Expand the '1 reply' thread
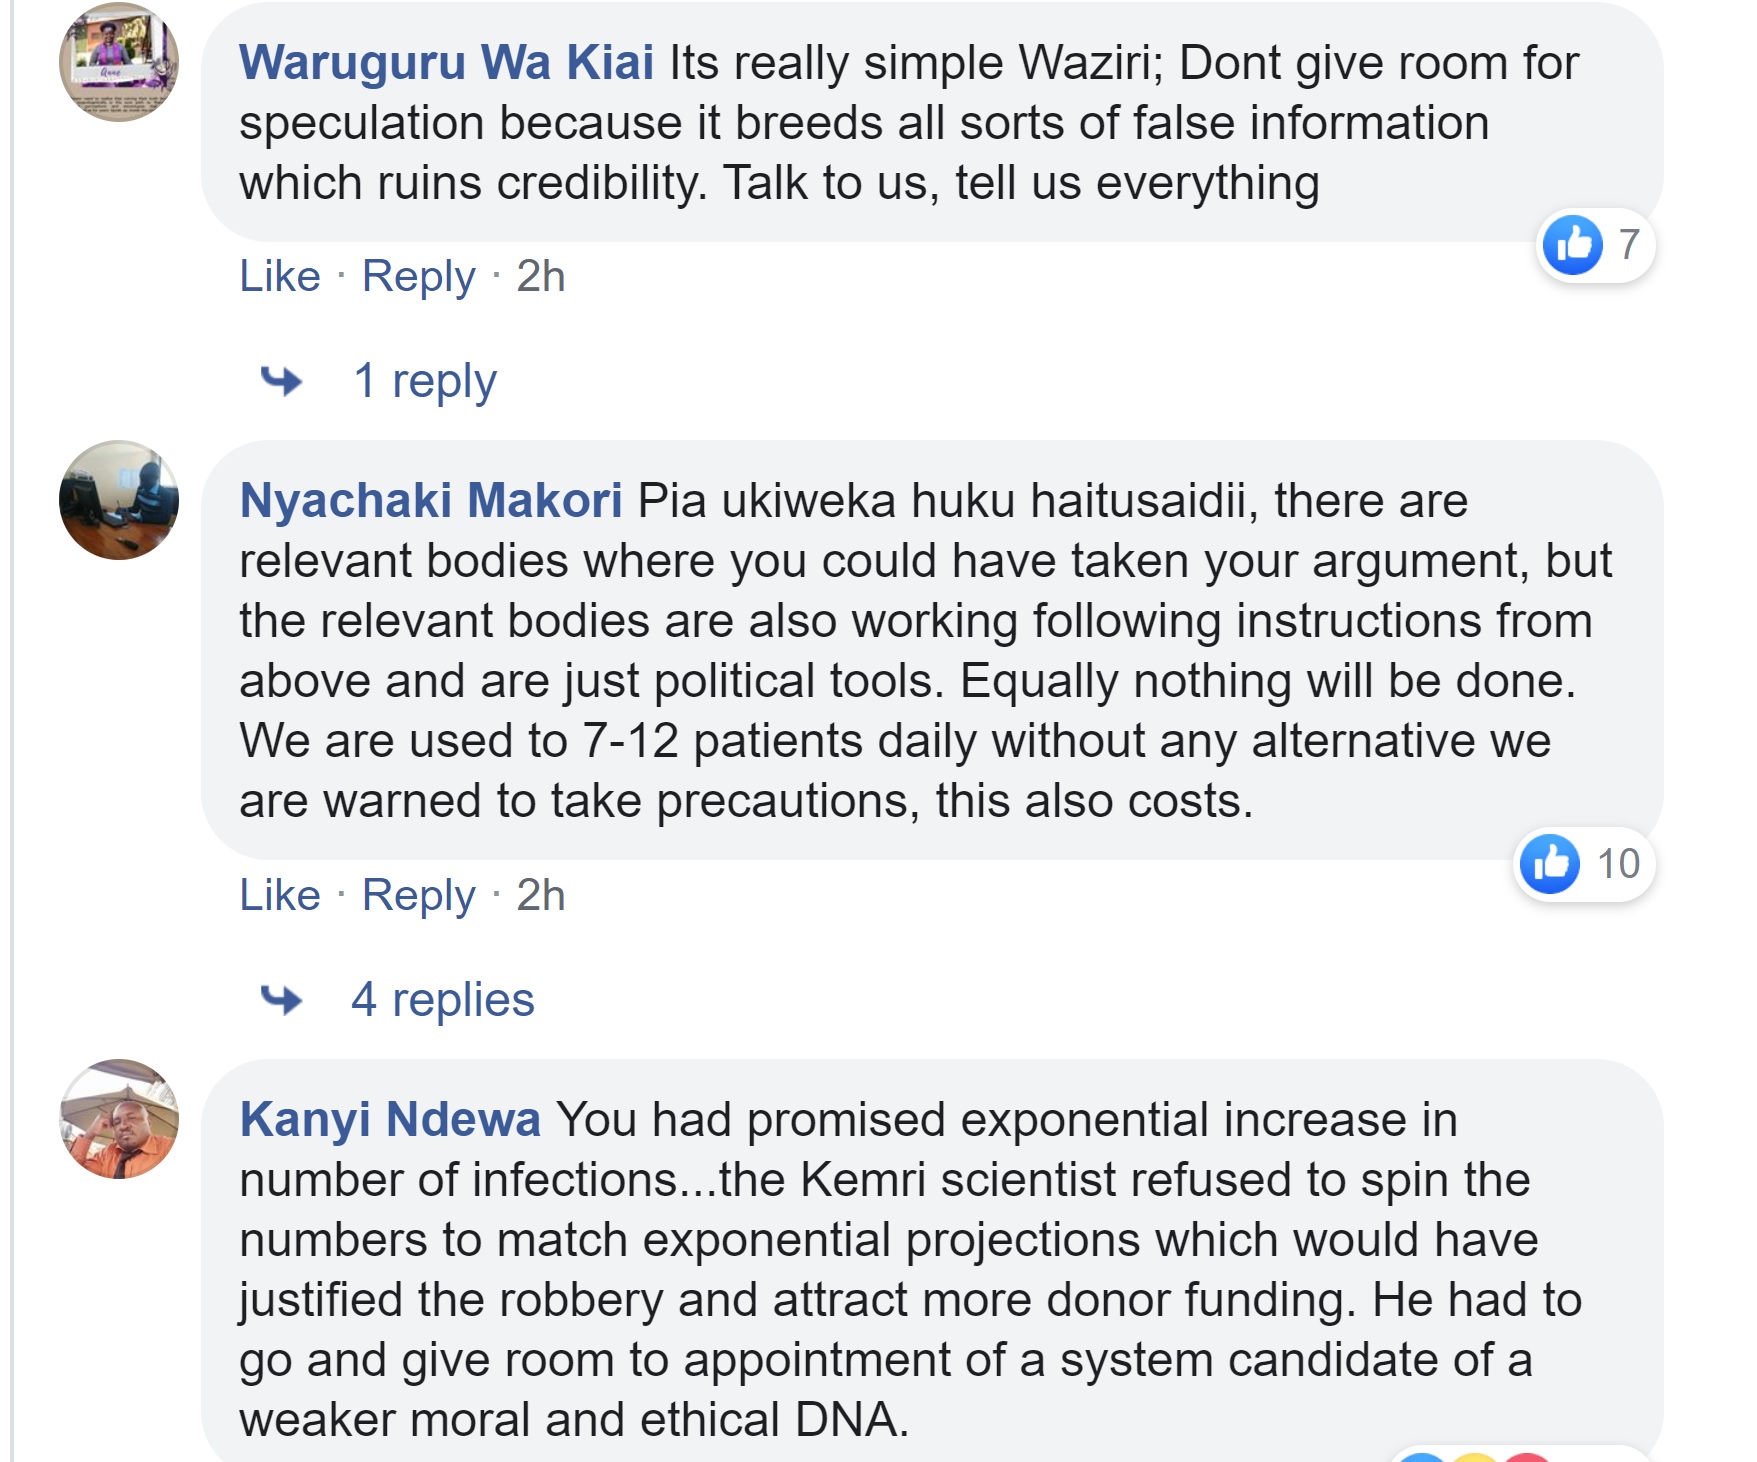Viewport: 1757px width, 1462px height. [x=425, y=381]
